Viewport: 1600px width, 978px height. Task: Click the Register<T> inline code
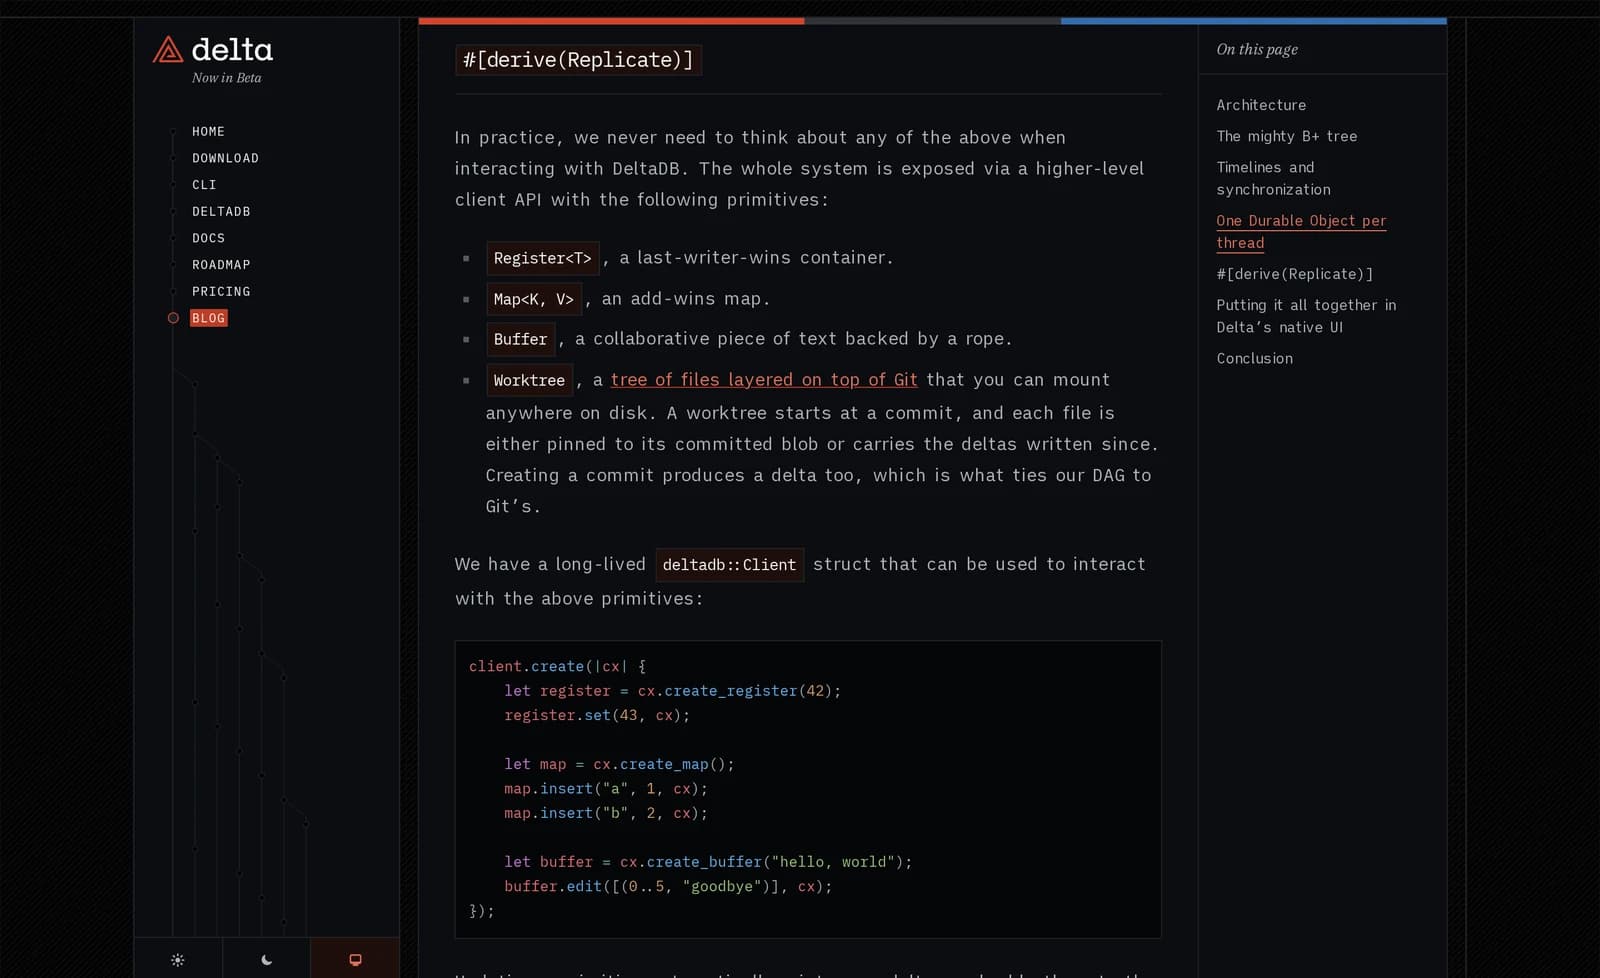[543, 258]
